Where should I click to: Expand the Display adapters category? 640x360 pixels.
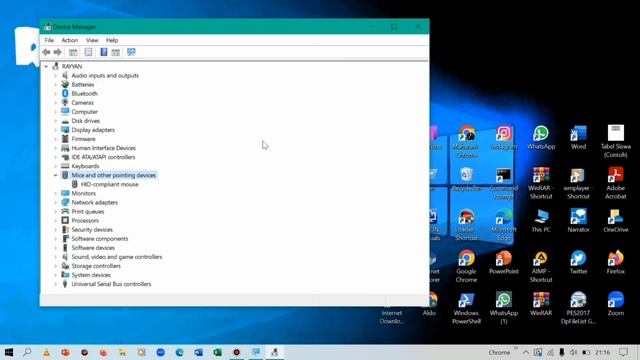point(56,130)
